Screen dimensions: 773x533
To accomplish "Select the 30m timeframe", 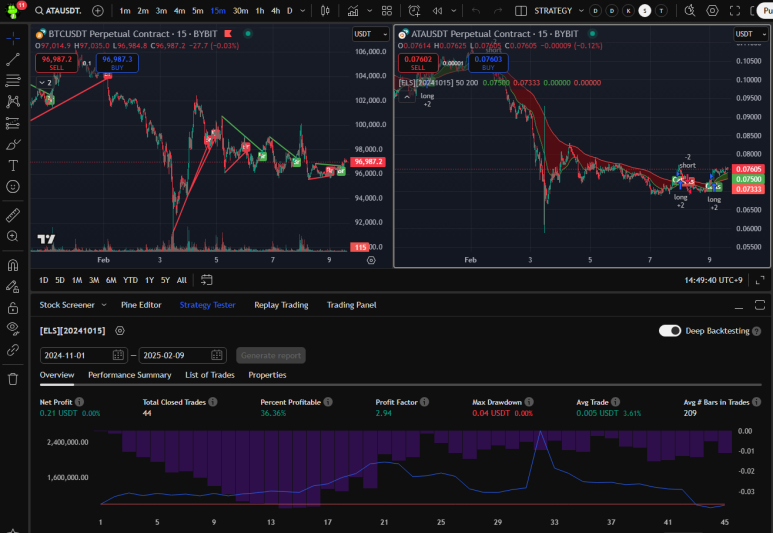I will 241,10.
